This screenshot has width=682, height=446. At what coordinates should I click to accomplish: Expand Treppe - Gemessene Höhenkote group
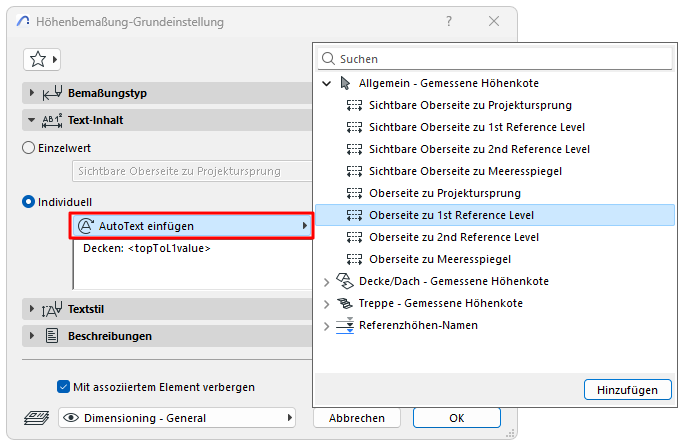click(x=327, y=304)
